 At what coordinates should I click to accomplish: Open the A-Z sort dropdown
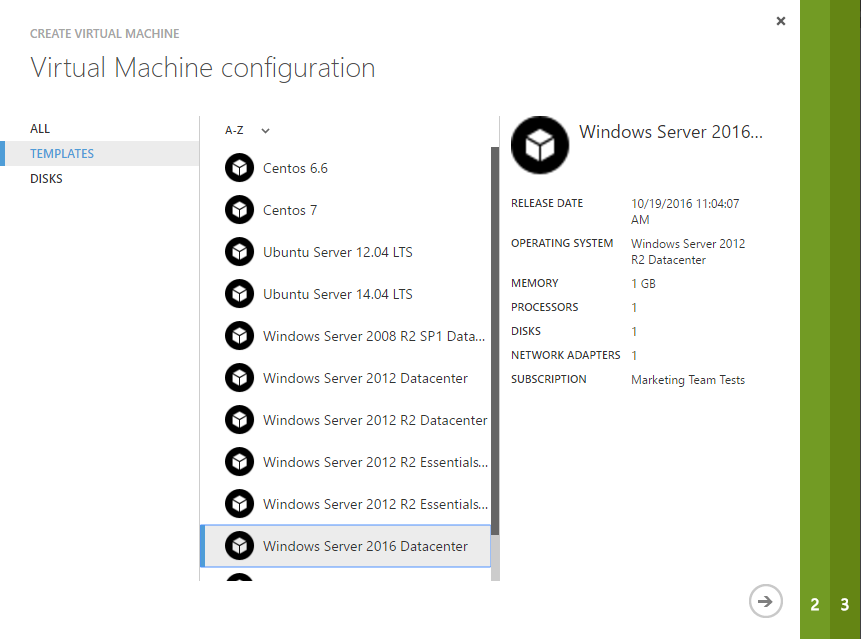247,131
